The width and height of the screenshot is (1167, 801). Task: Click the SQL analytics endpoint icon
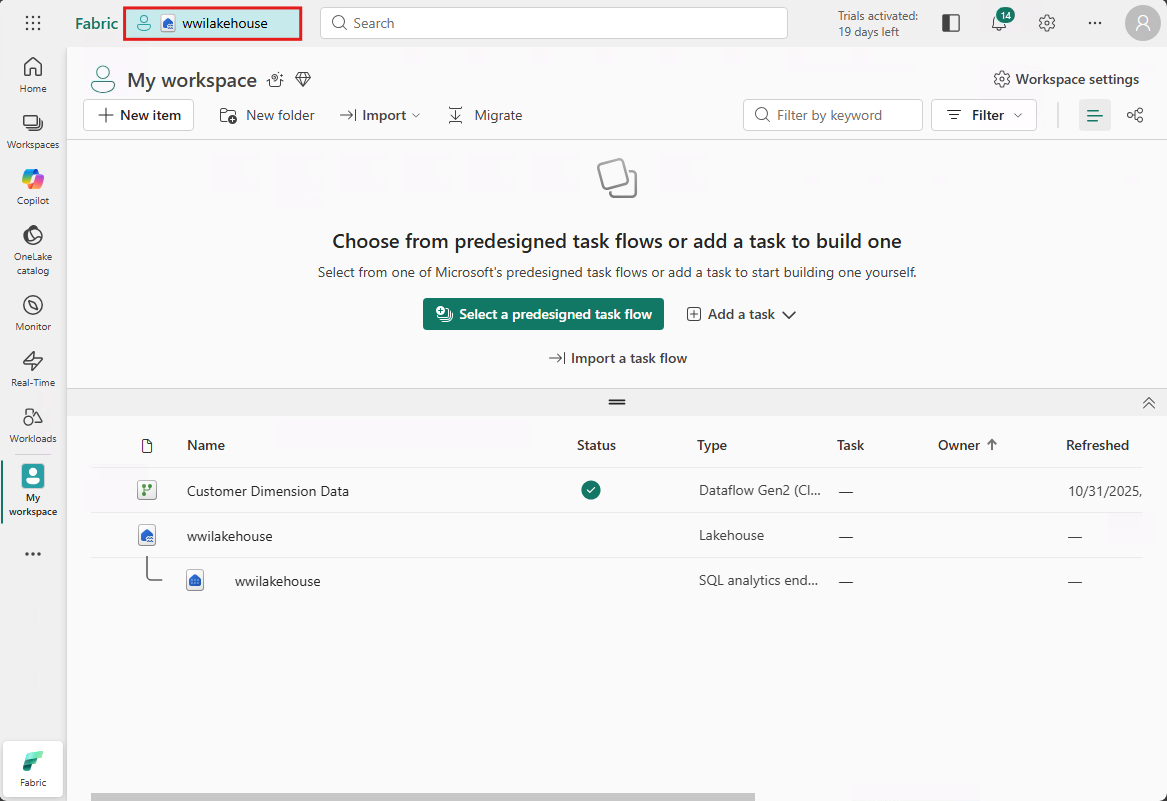195,581
